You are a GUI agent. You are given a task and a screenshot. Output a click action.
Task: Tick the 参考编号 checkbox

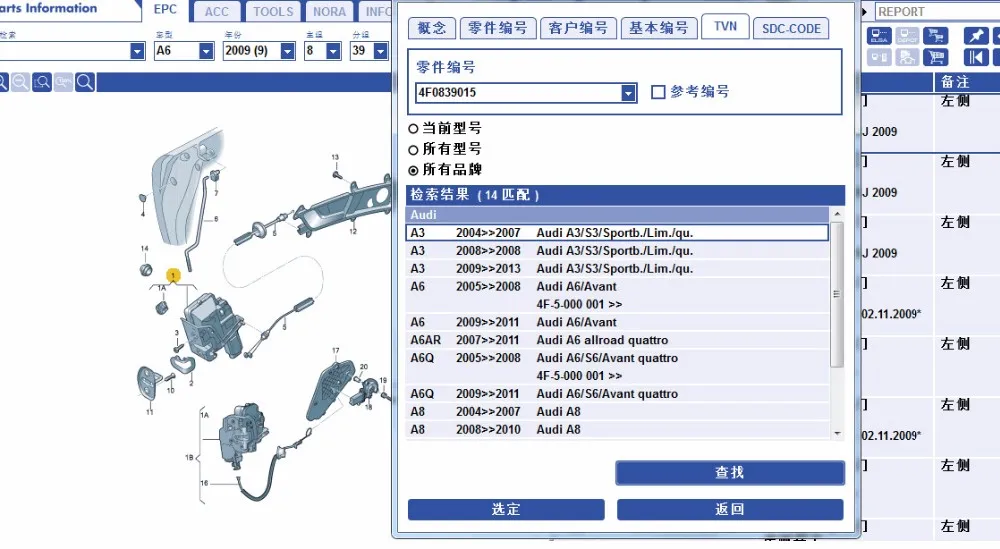coord(658,92)
